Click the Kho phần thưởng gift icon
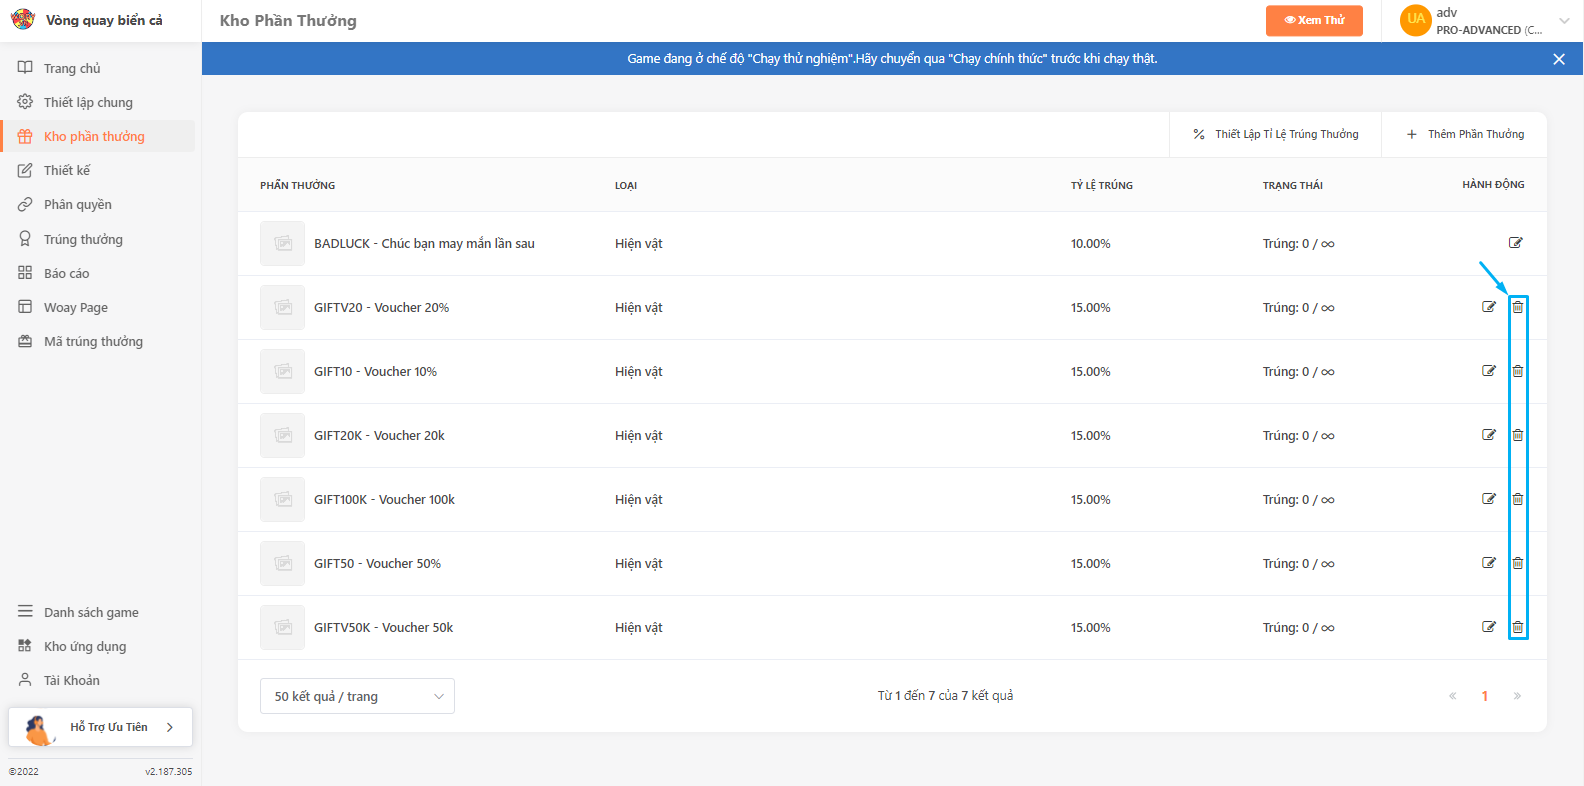This screenshot has height=786, width=1584. click(x=25, y=136)
